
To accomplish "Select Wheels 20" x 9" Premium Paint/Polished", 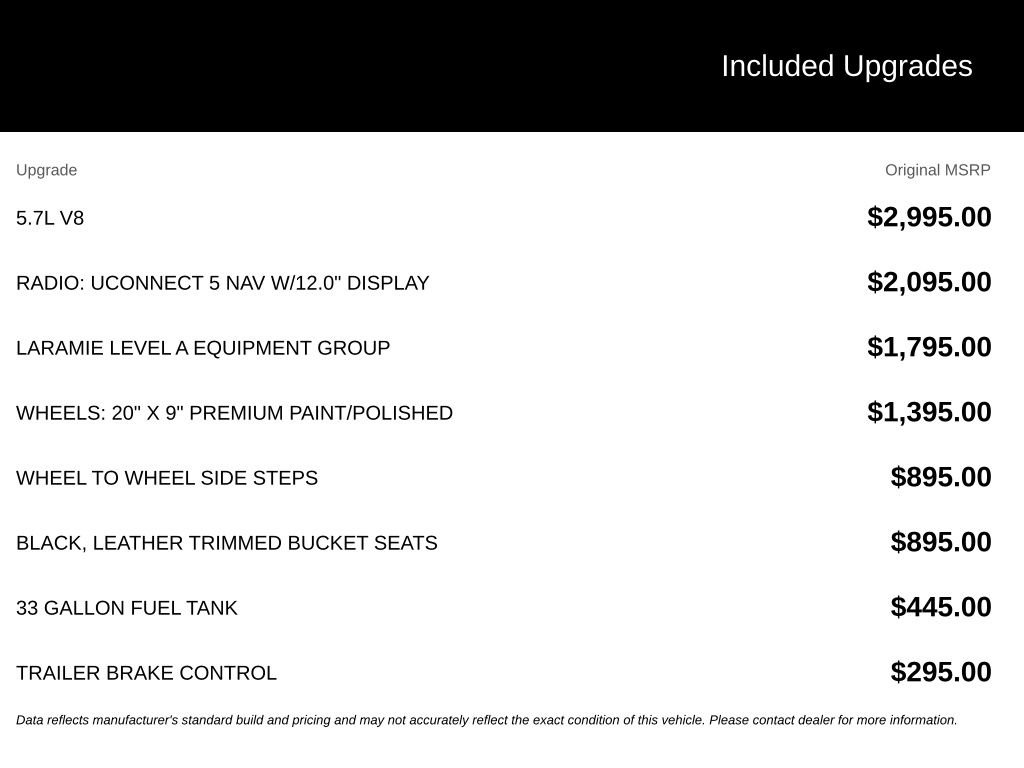I will [x=234, y=413].
